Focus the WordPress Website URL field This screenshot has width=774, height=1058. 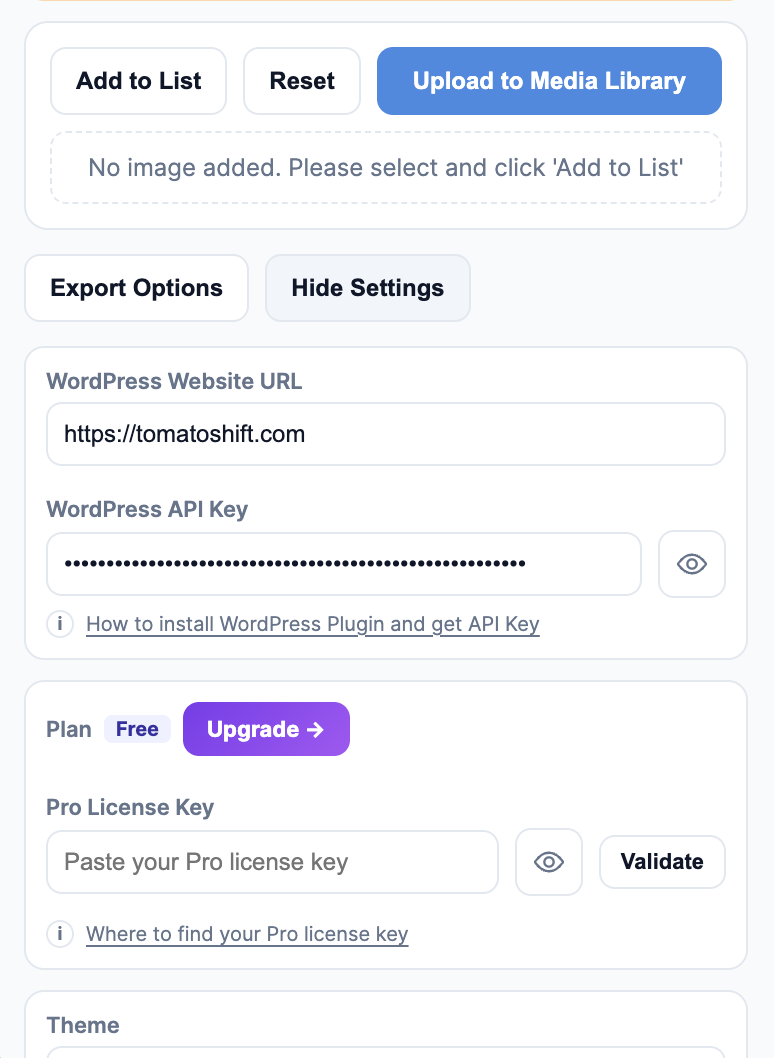pos(386,434)
